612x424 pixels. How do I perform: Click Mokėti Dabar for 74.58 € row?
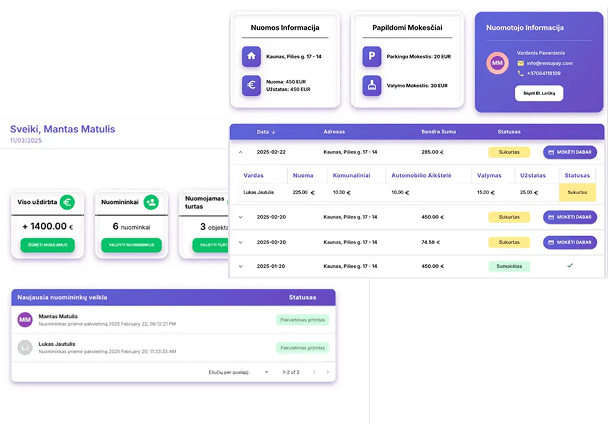[570, 242]
